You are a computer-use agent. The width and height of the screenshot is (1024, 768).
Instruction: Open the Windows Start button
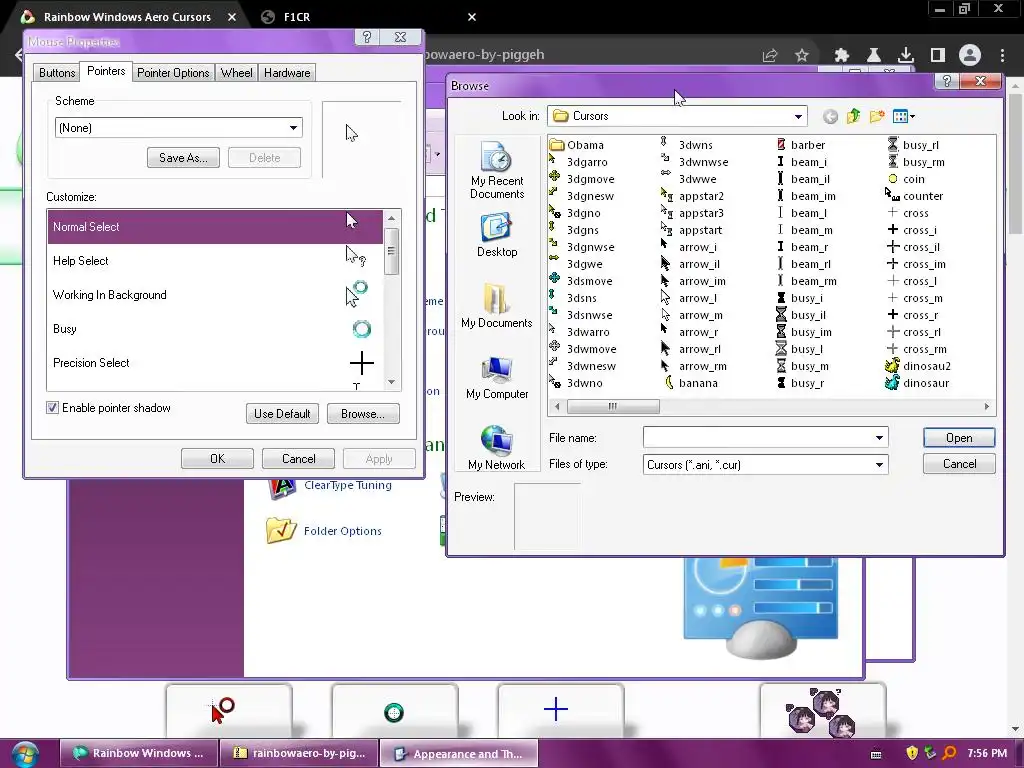pos(24,754)
